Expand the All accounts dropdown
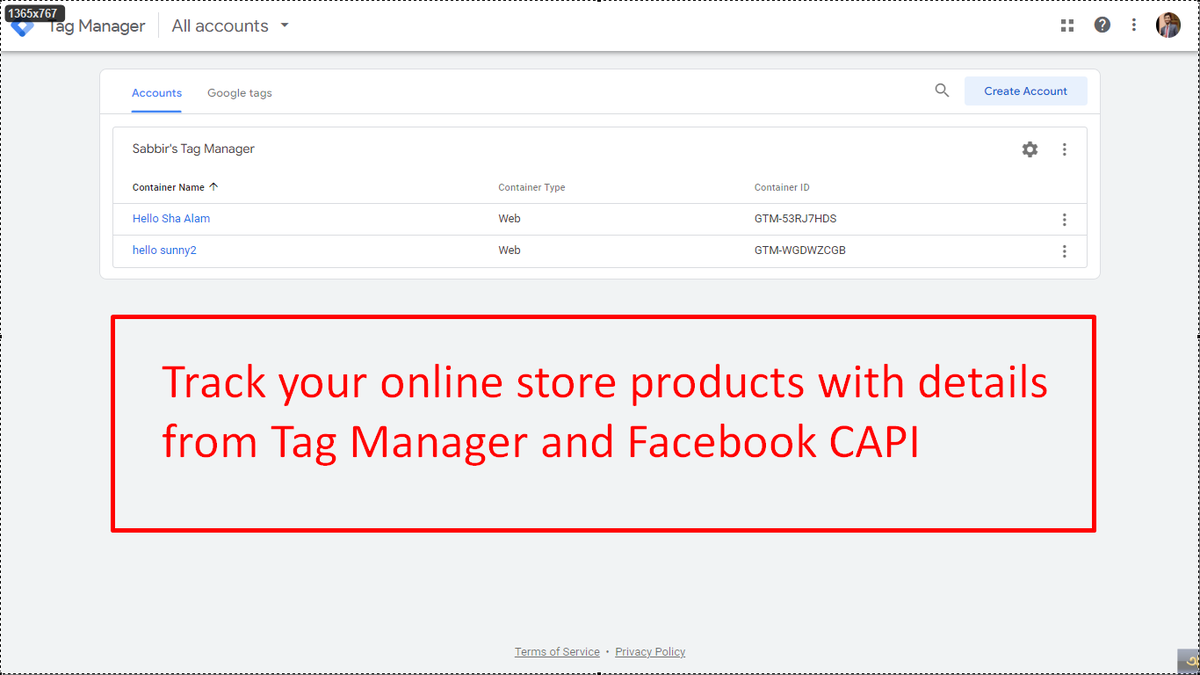 tap(230, 26)
